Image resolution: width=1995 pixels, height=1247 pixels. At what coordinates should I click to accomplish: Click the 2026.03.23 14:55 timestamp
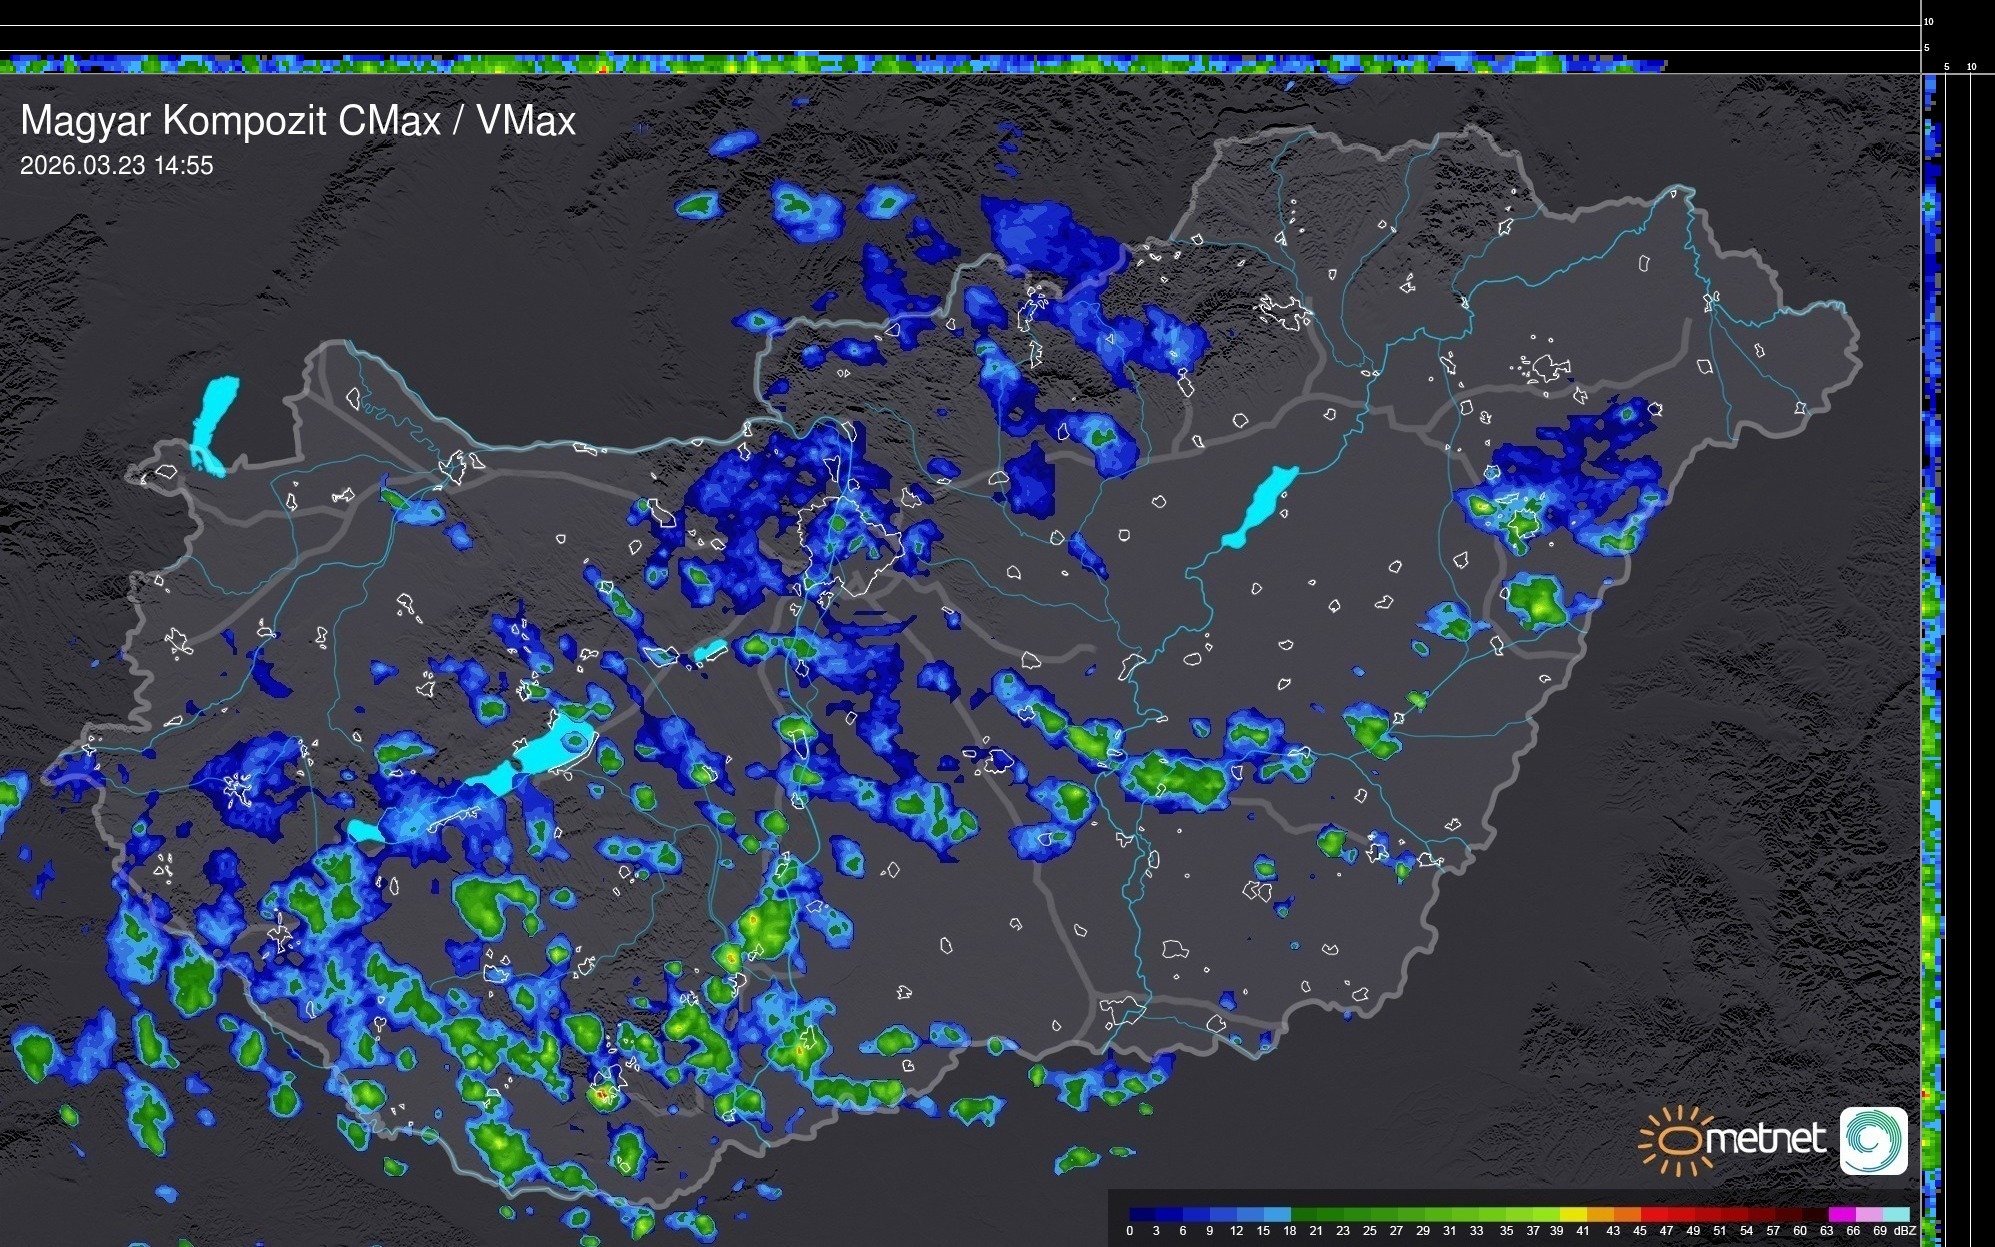[x=116, y=166]
